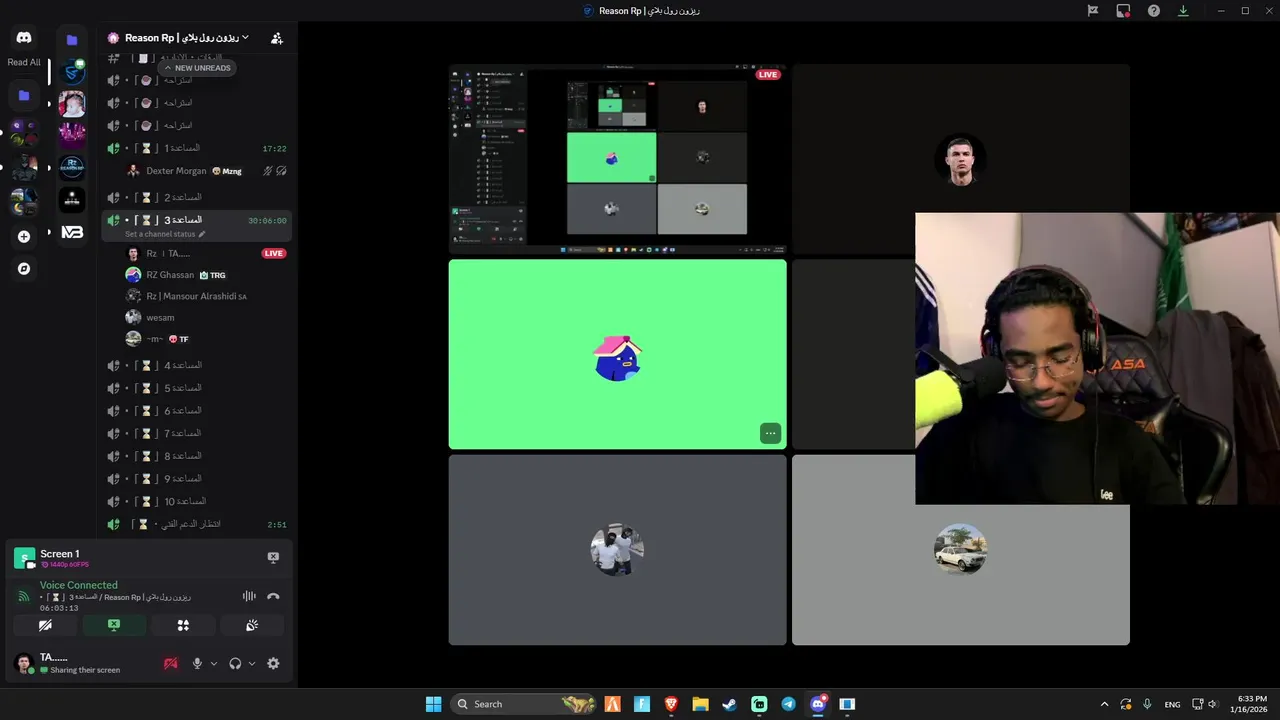Toggle camera in voice panel
Screen dimensions: 1280x720
pyautogui.click(x=45, y=625)
